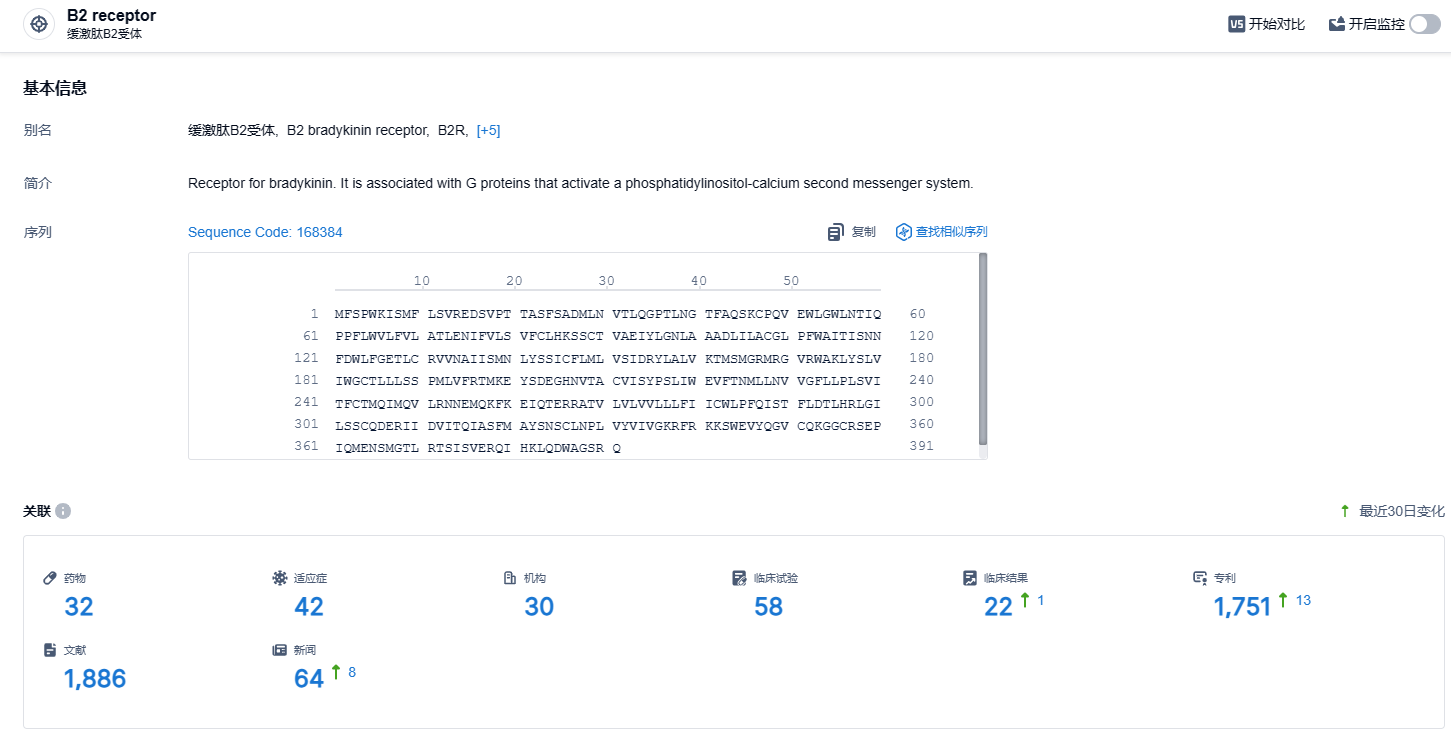Viewport: 1451px width, 732px height.
Task: Click the 临床试验 clinical trials icon
Action: pos(739,578)
